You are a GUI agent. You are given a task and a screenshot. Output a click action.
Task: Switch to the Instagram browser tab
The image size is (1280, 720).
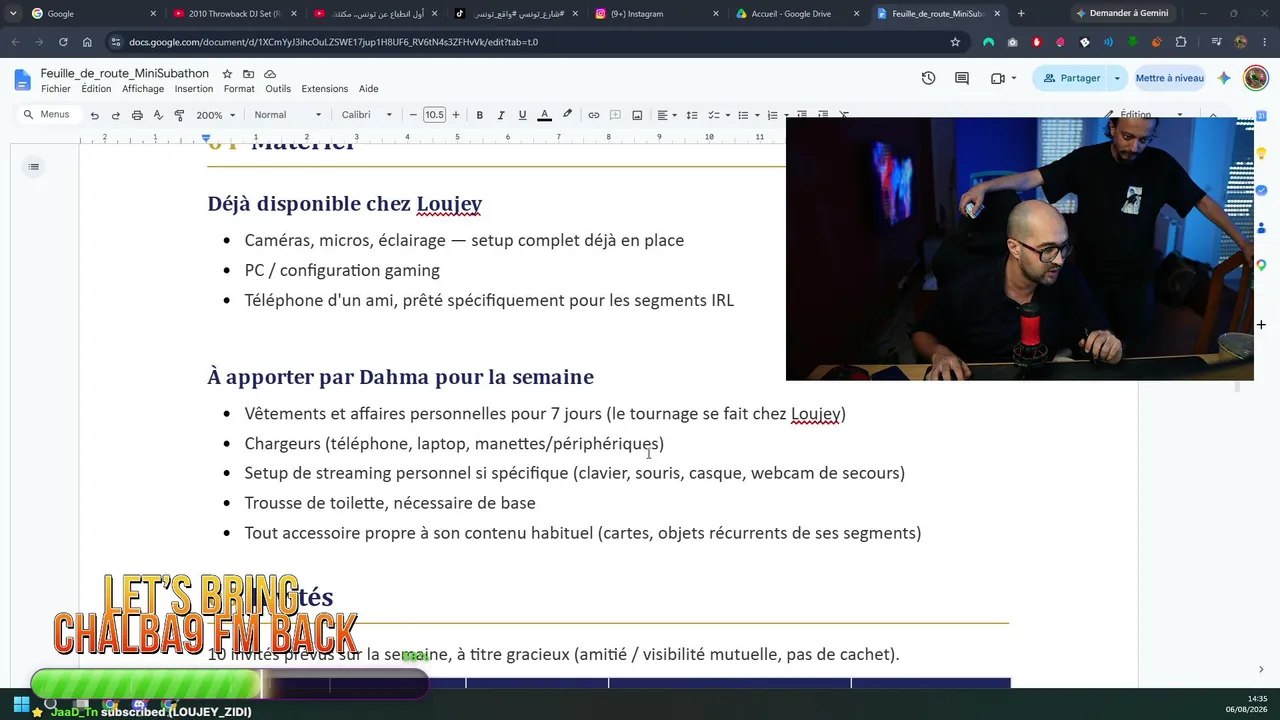click(x=656, y=14)
